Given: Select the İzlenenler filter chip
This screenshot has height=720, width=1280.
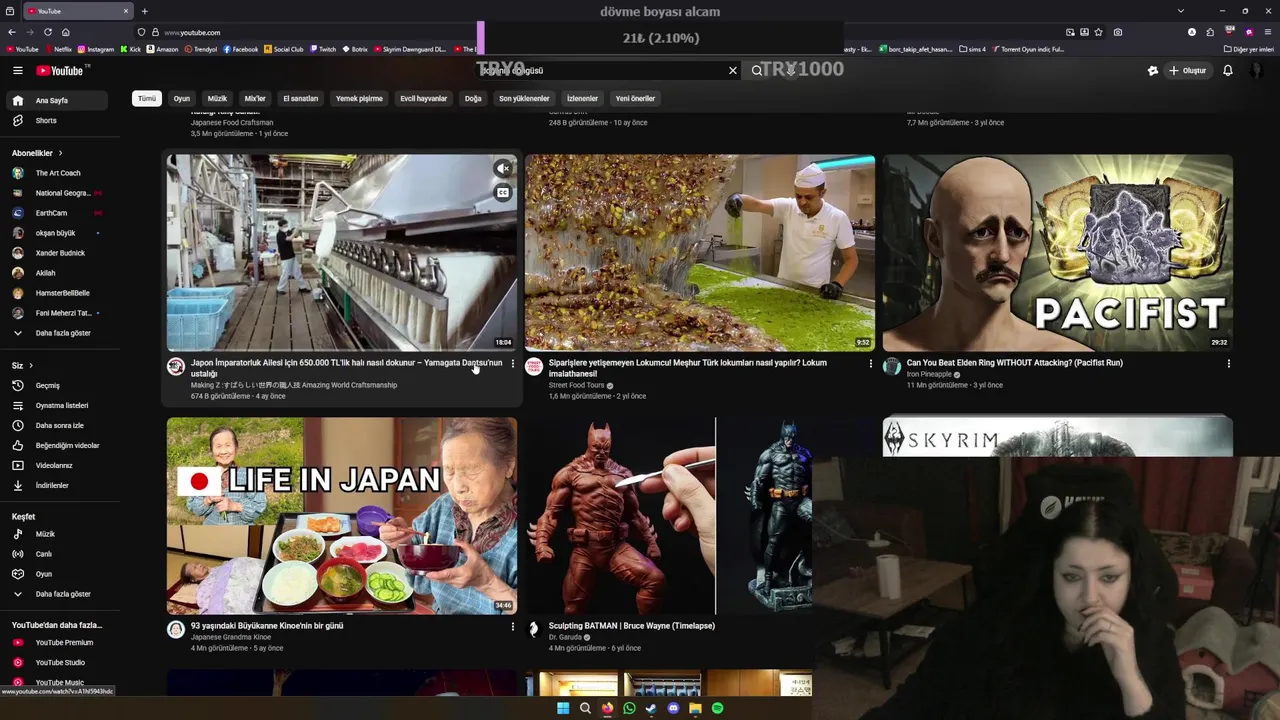Looking at the screenshot, I should (x=582, y=98).
